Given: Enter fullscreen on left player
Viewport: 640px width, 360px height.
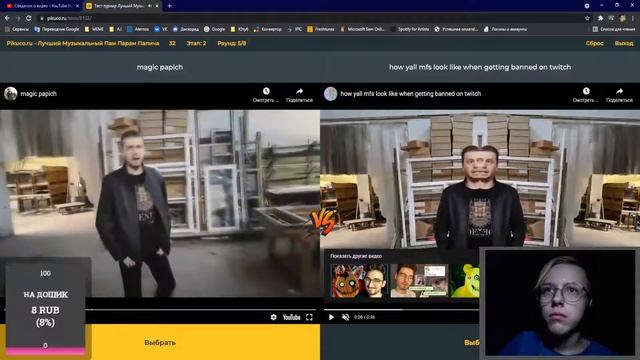Looking at the screenshot, I should coord(309,317).
